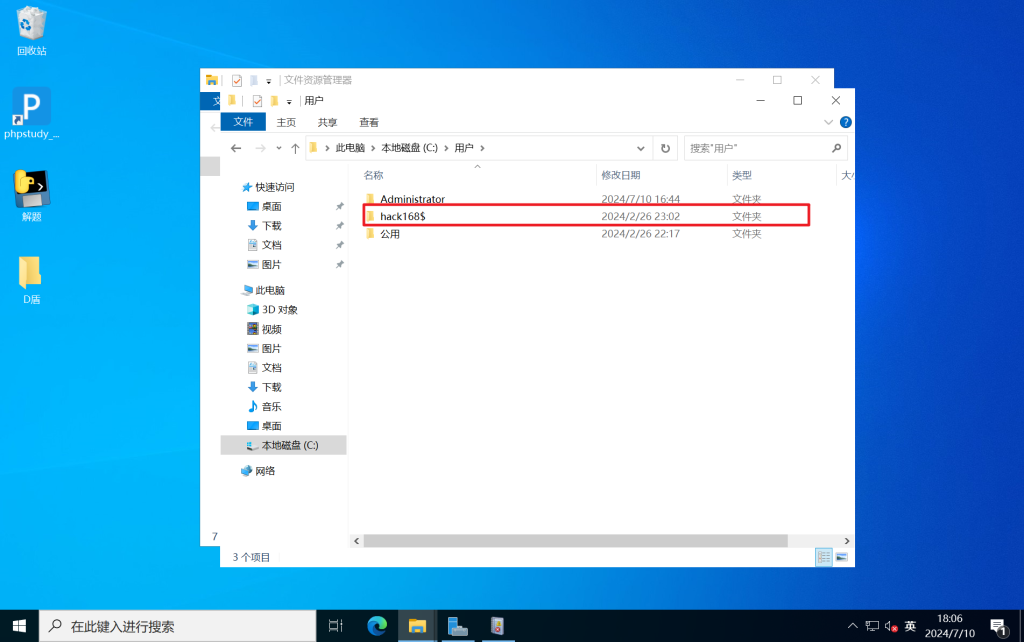Navigate back using the back arrow
The image size is (1024, 642).
coord(236,148)
